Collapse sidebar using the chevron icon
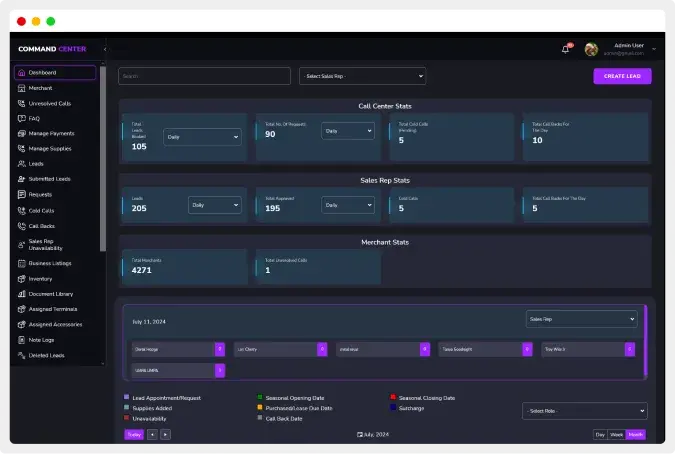This screenshot has width=675, height=454. [x=104, y=48]
